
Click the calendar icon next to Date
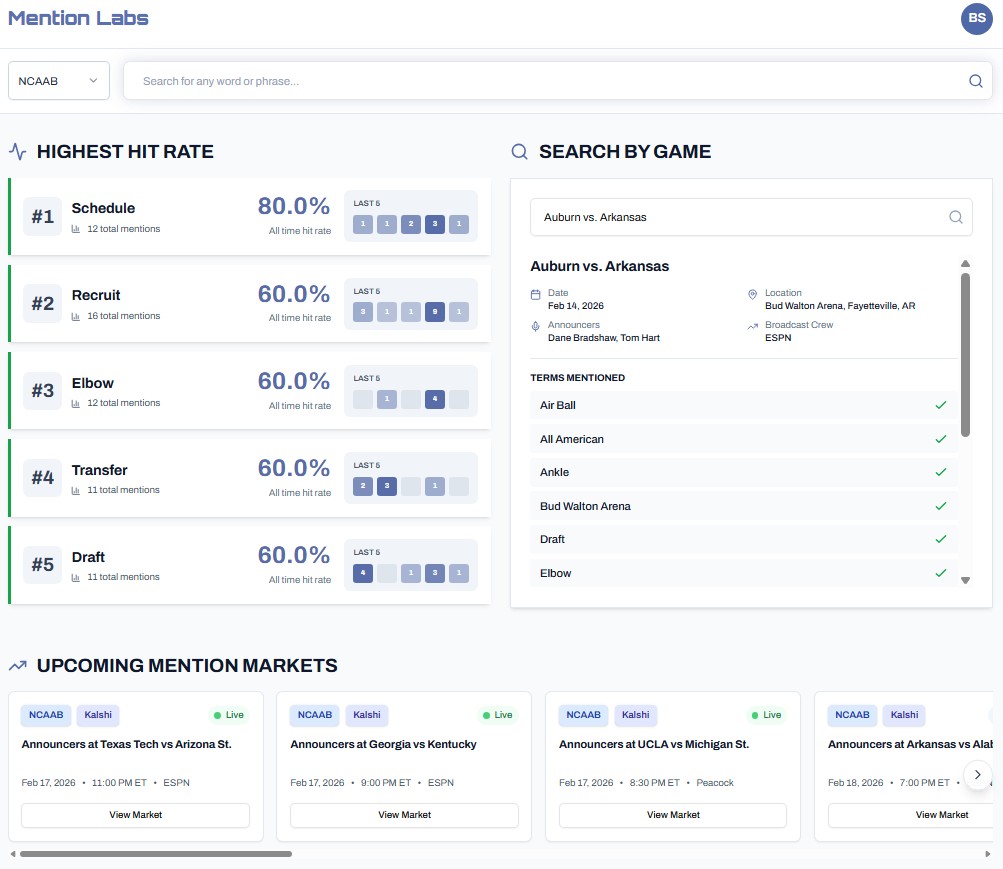point(535,295)
